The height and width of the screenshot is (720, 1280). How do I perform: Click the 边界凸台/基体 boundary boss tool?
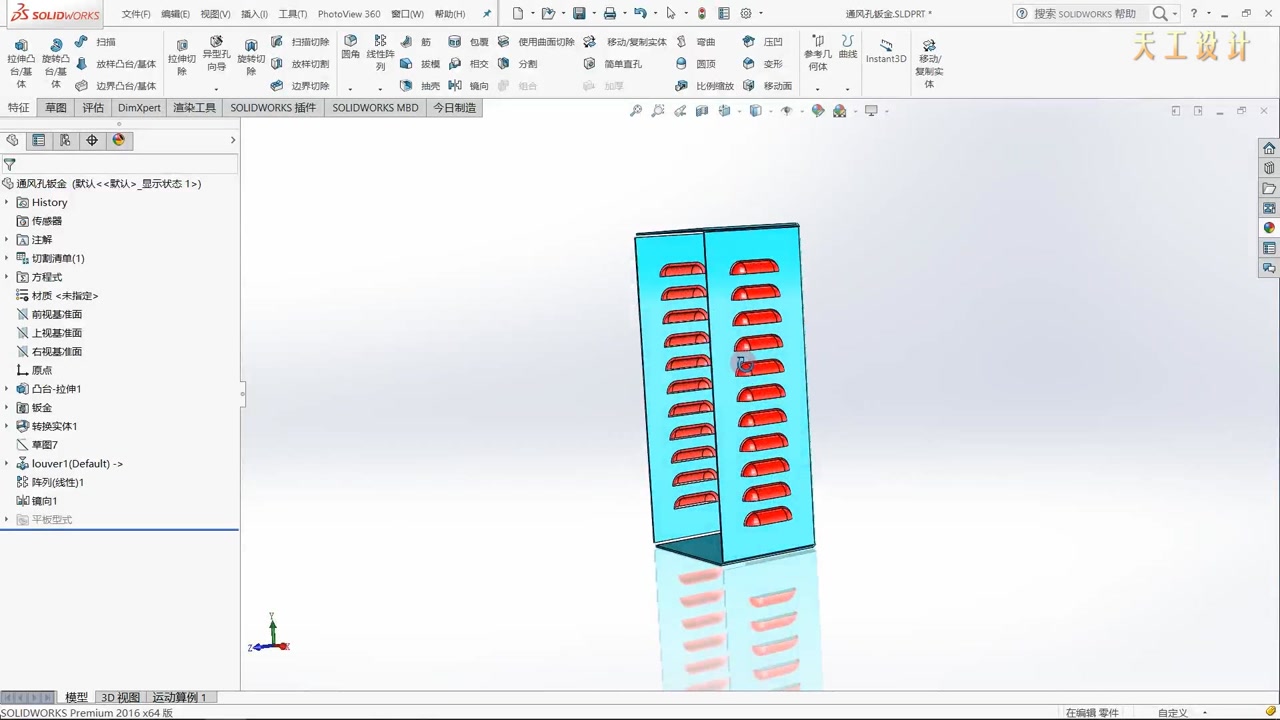(x=116, y=86)
